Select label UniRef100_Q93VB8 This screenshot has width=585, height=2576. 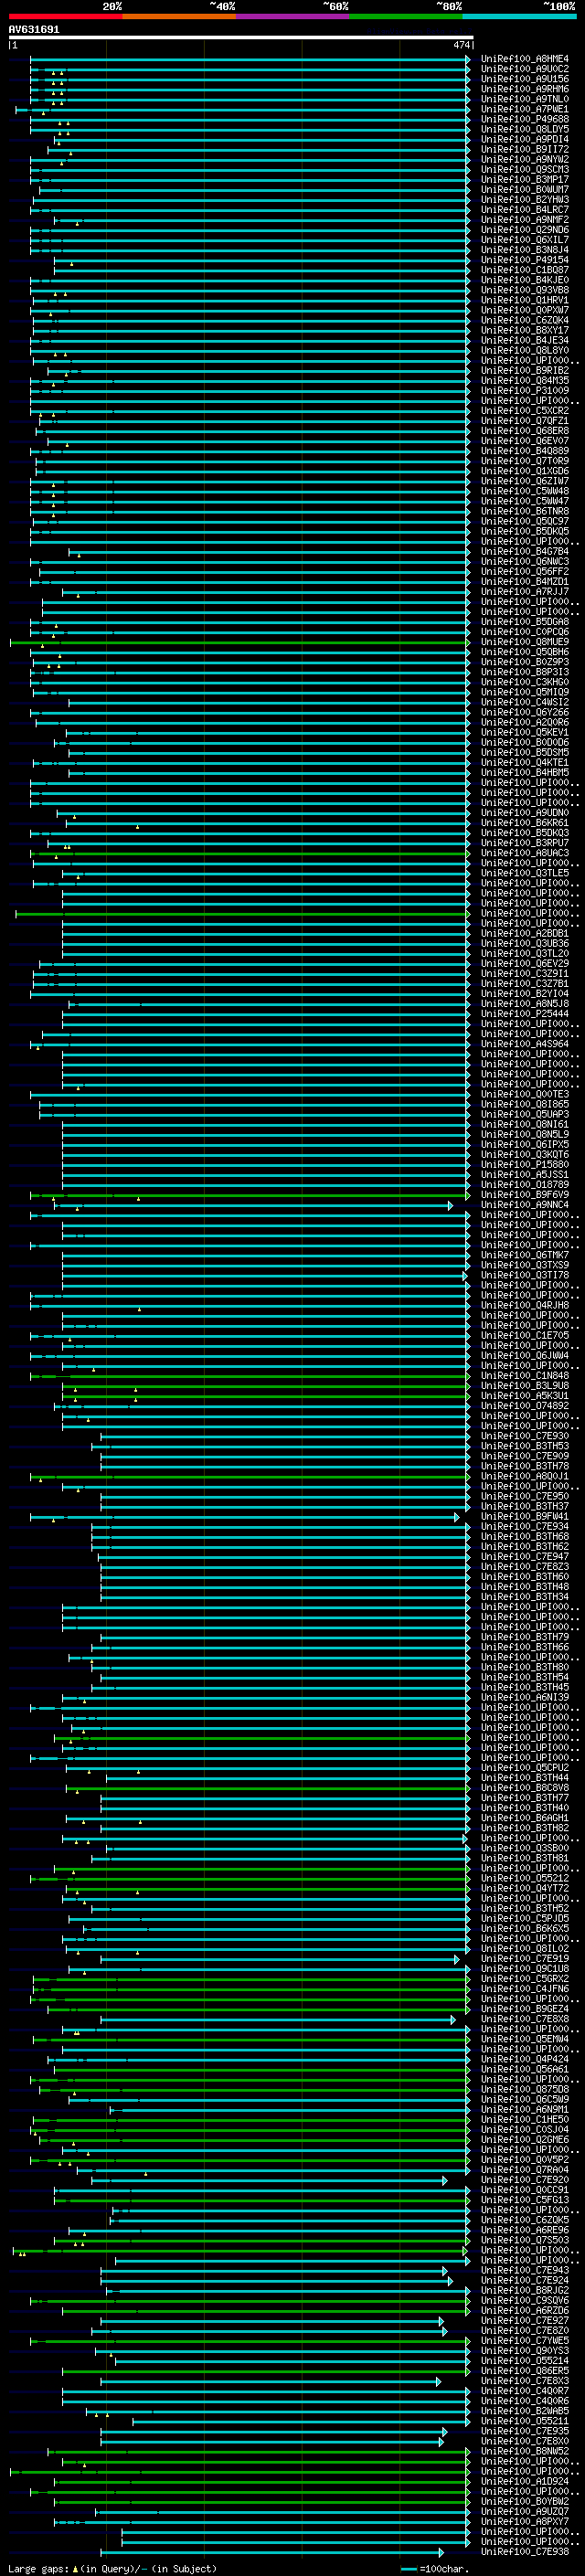(525, 290)
